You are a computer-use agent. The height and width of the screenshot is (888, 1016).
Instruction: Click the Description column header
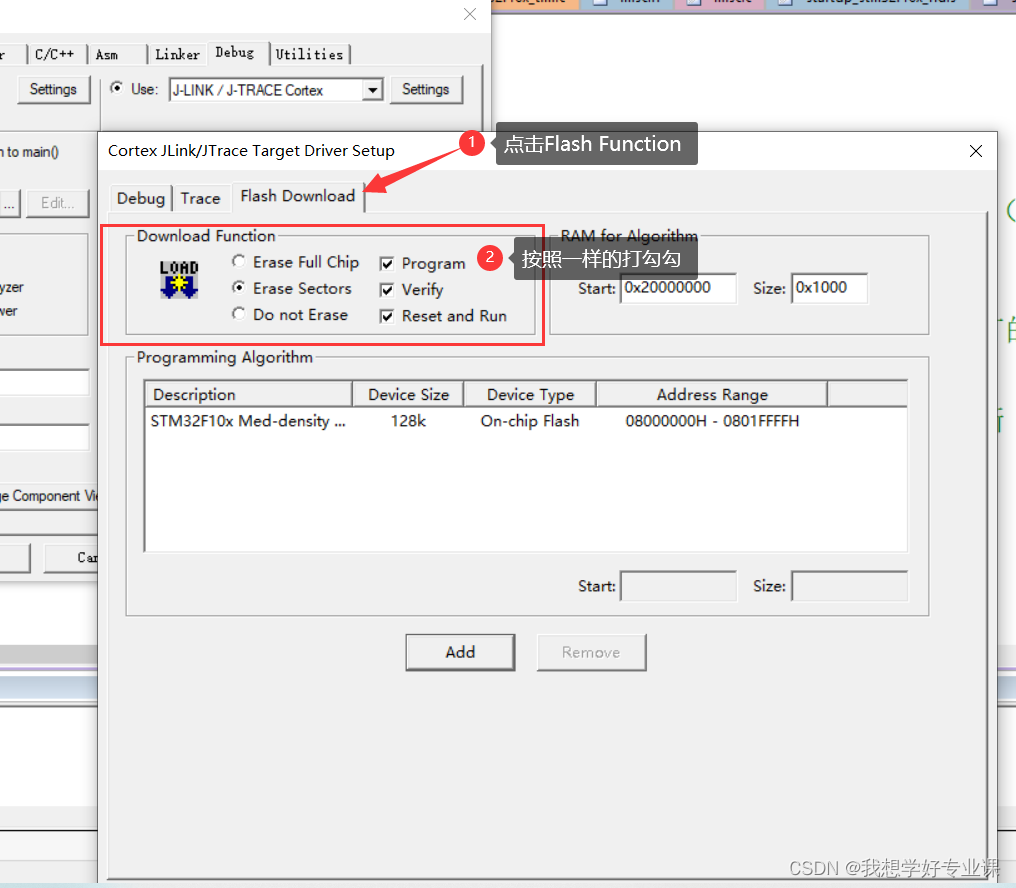[249, 394]
